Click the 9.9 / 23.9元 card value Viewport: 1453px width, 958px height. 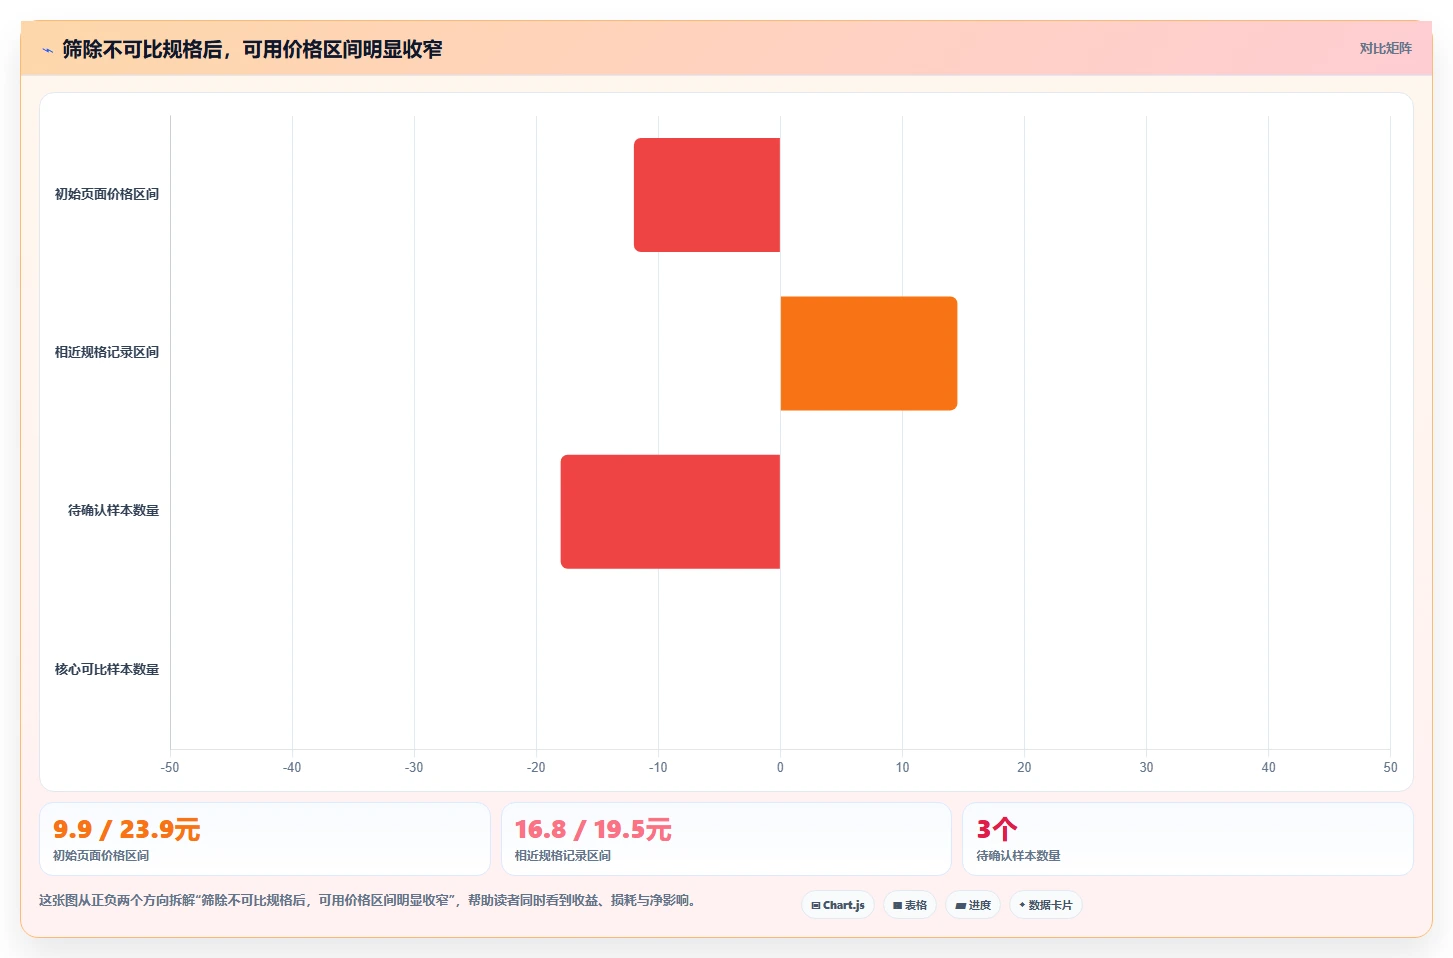[x=127, y=829]
